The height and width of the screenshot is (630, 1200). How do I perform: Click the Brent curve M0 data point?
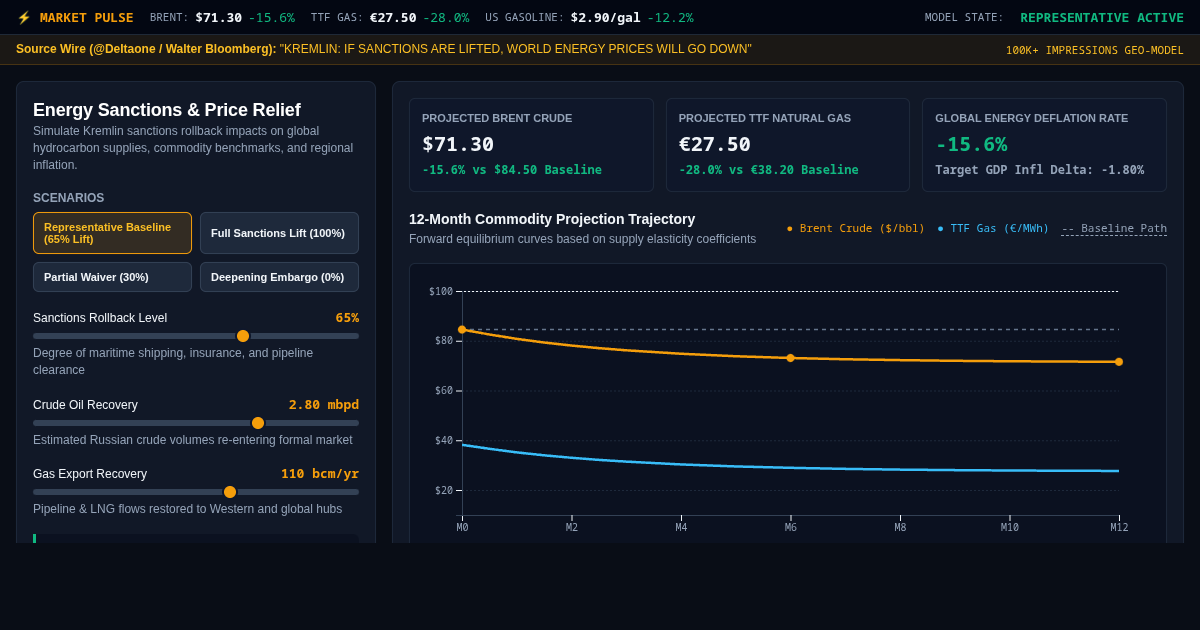(x=462, y=329)
